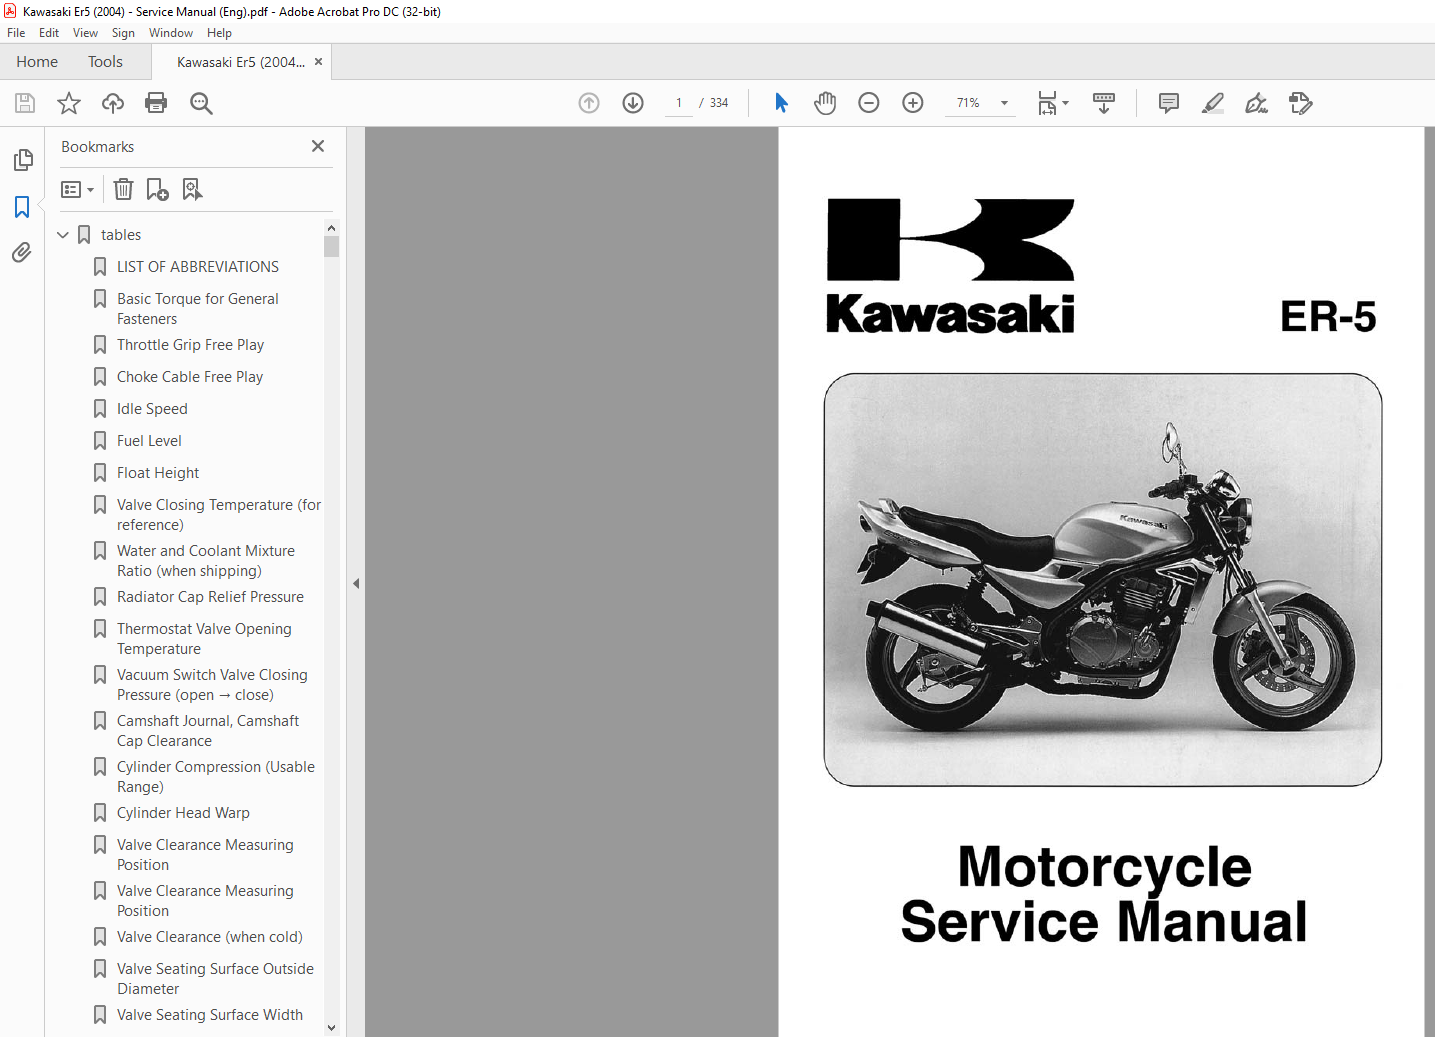Viewport: 1435px width, 1037px height.
Task: Open the Attachments paperclip panel
Action: 22,252
